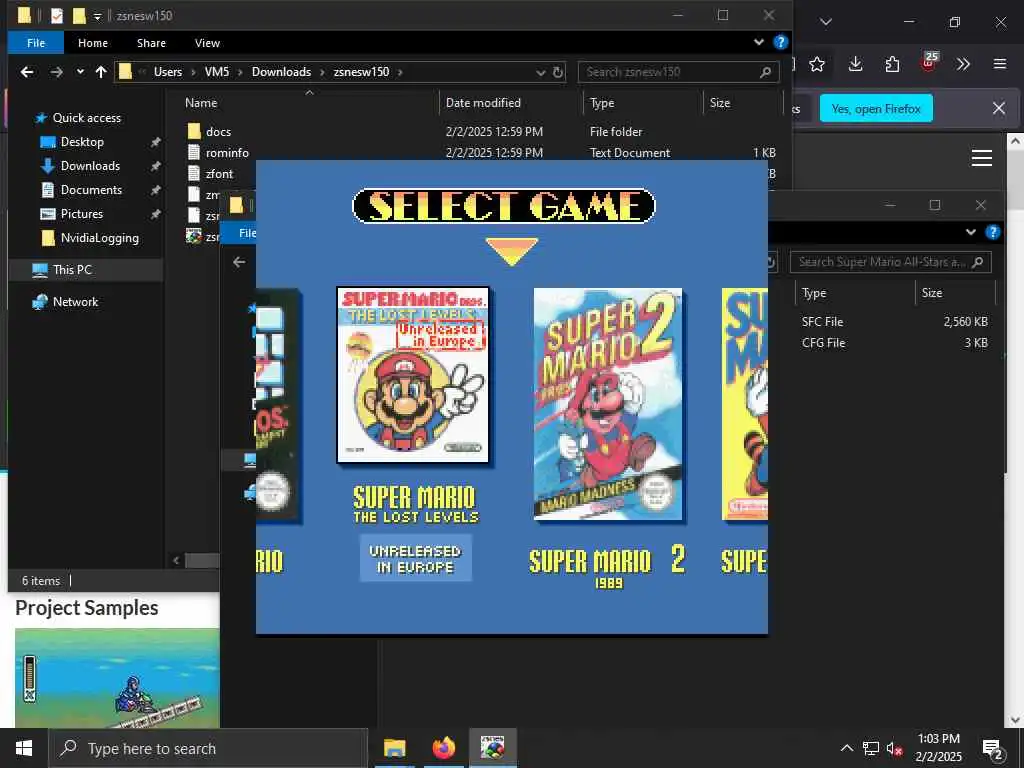Show more Firefox toolbar tools
Image resolution: width=1024 pixels, height=768 pixels.
point(963,64)
